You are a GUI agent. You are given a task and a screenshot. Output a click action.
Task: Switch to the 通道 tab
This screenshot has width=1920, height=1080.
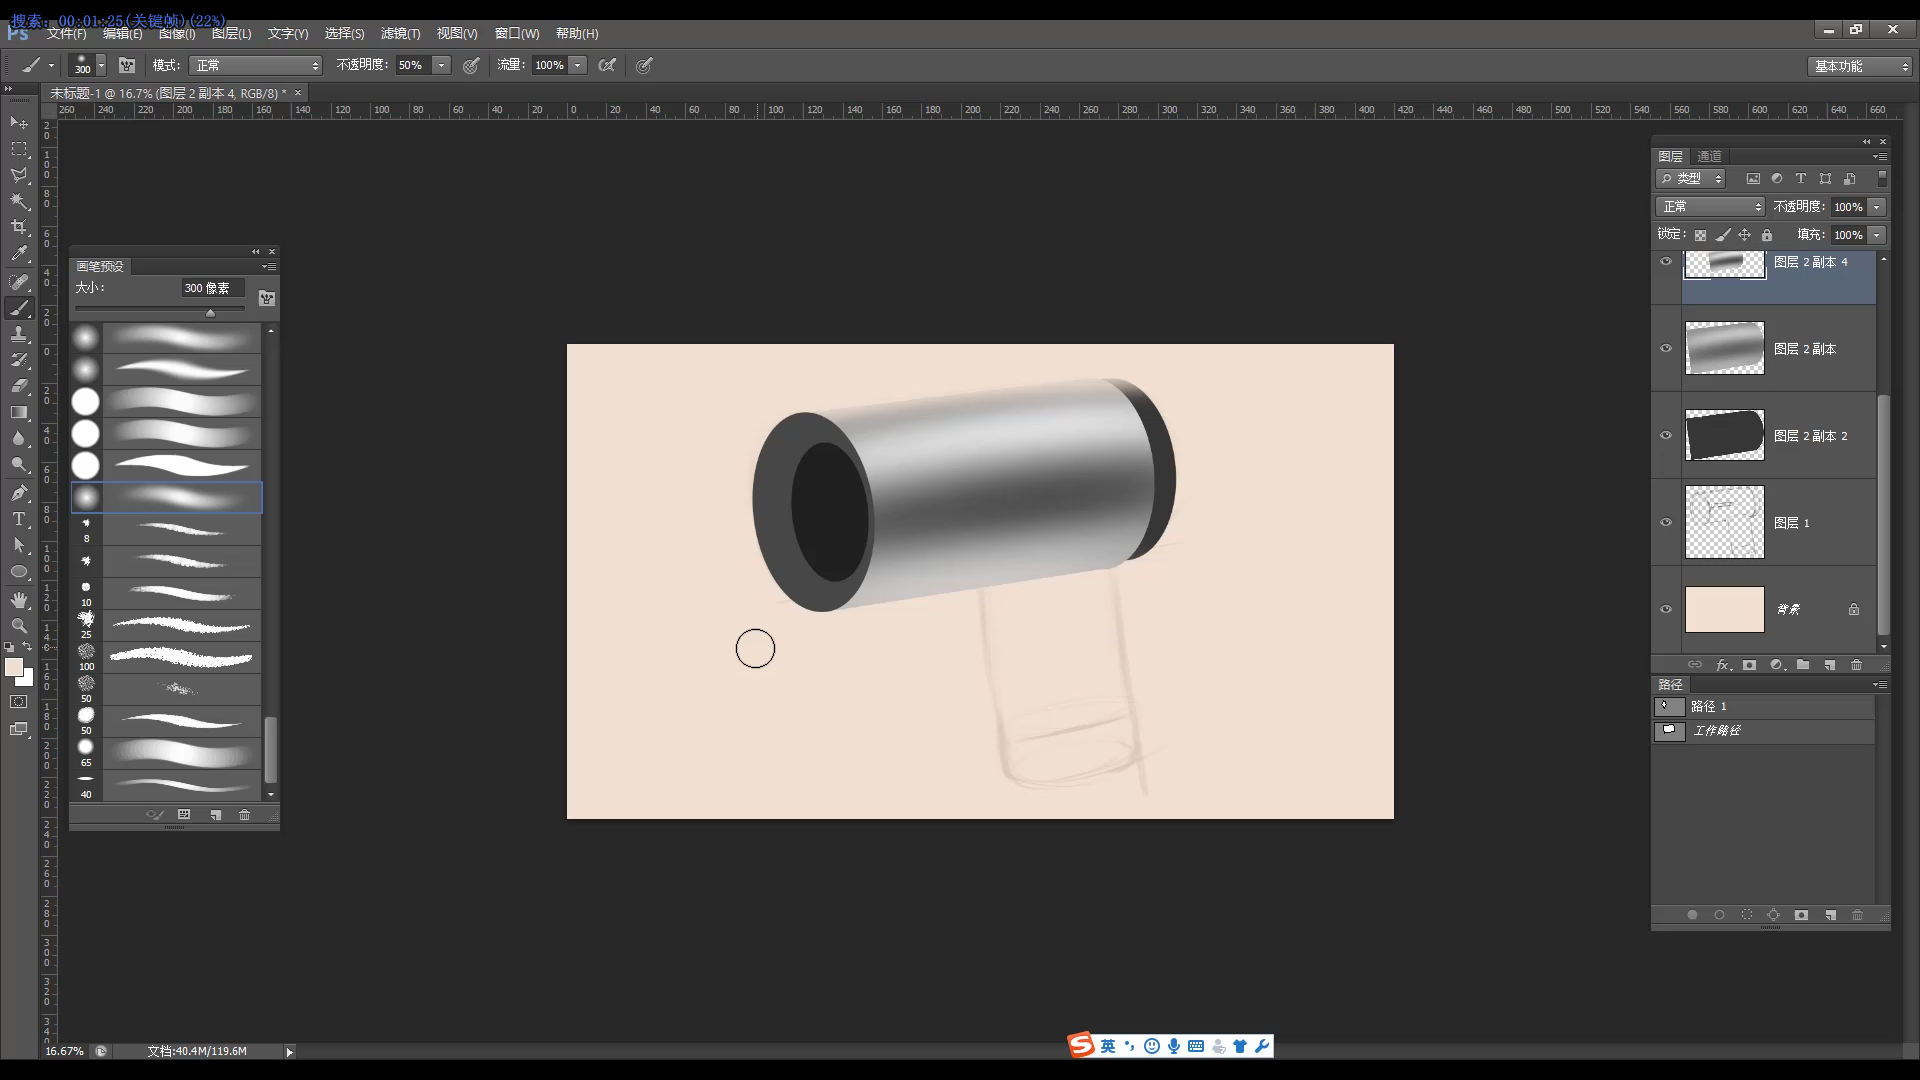[1709, 156]
